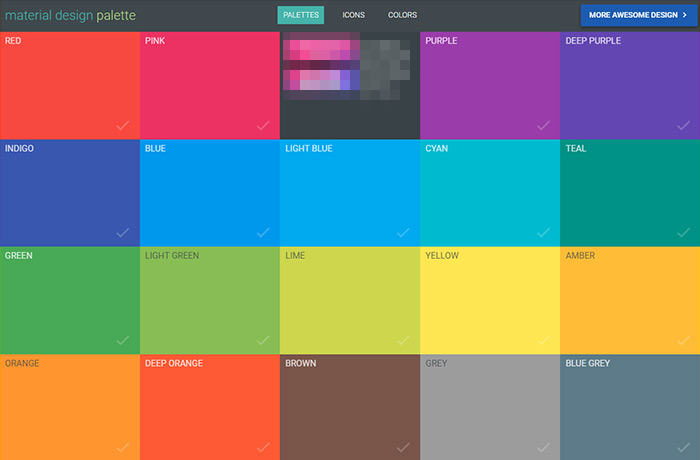
Task: Select the Deep Orange color swatch
Action: 210,407
